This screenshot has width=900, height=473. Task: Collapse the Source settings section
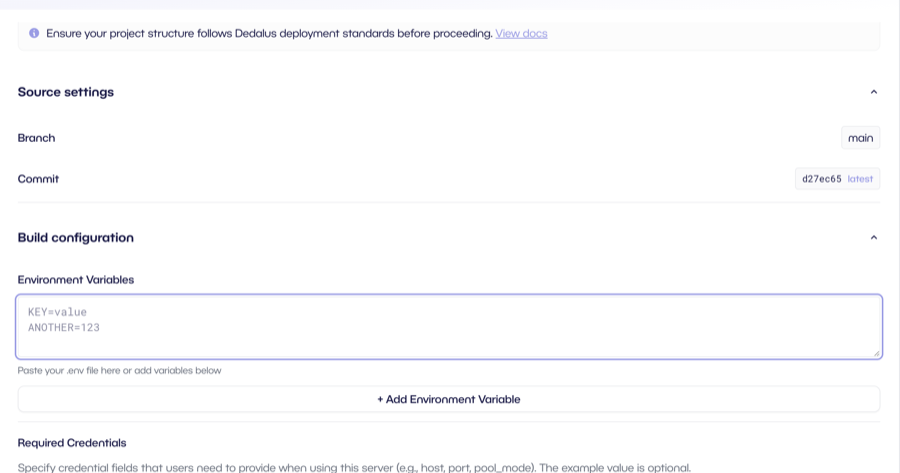pos(874,92)
